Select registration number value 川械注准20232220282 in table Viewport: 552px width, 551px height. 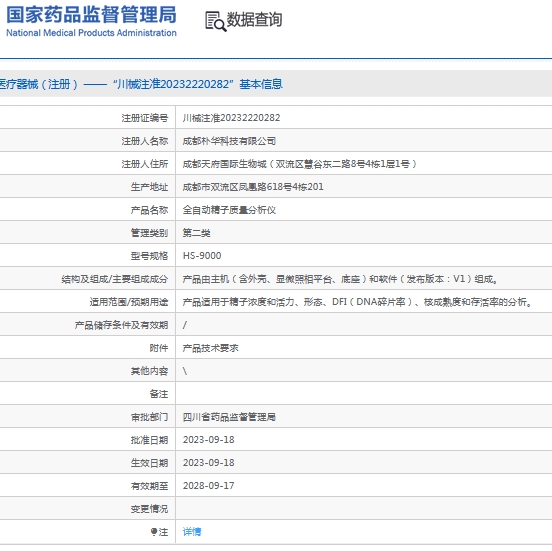click(231, 118)
